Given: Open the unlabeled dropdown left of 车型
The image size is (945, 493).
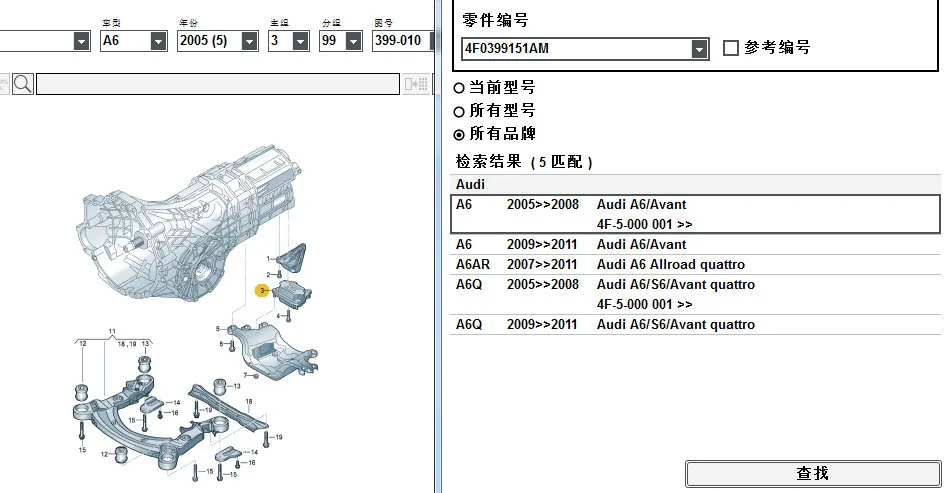Looking at the screenshot, I should pyautogui.click(x=81, y=41).
